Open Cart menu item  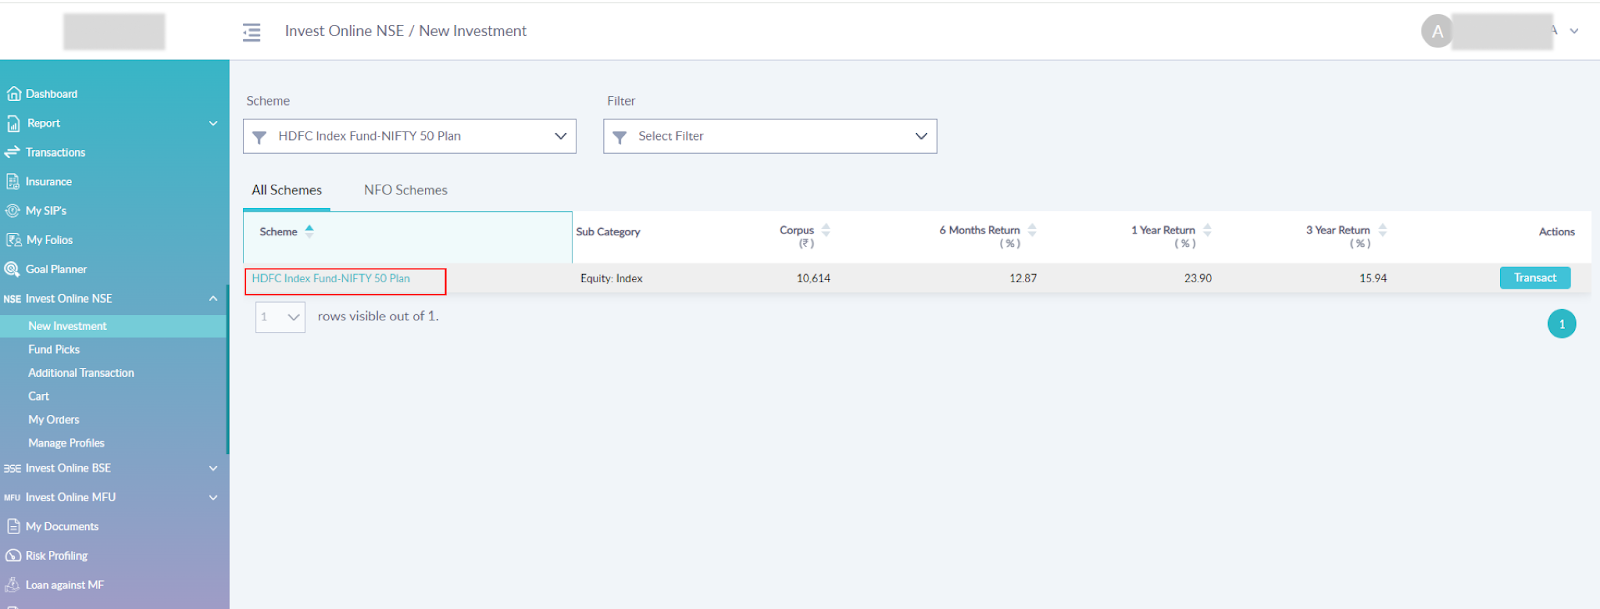[x=39, y=397]
